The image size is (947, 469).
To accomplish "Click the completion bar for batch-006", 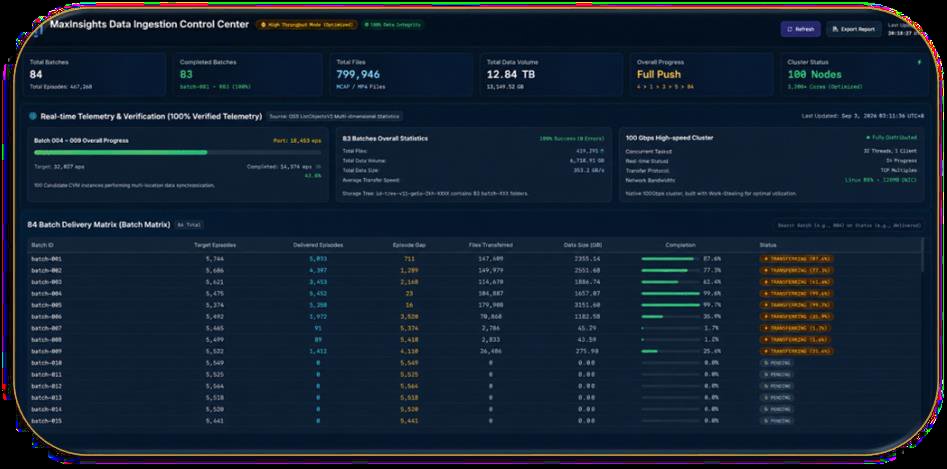I will tap(670, 316).
